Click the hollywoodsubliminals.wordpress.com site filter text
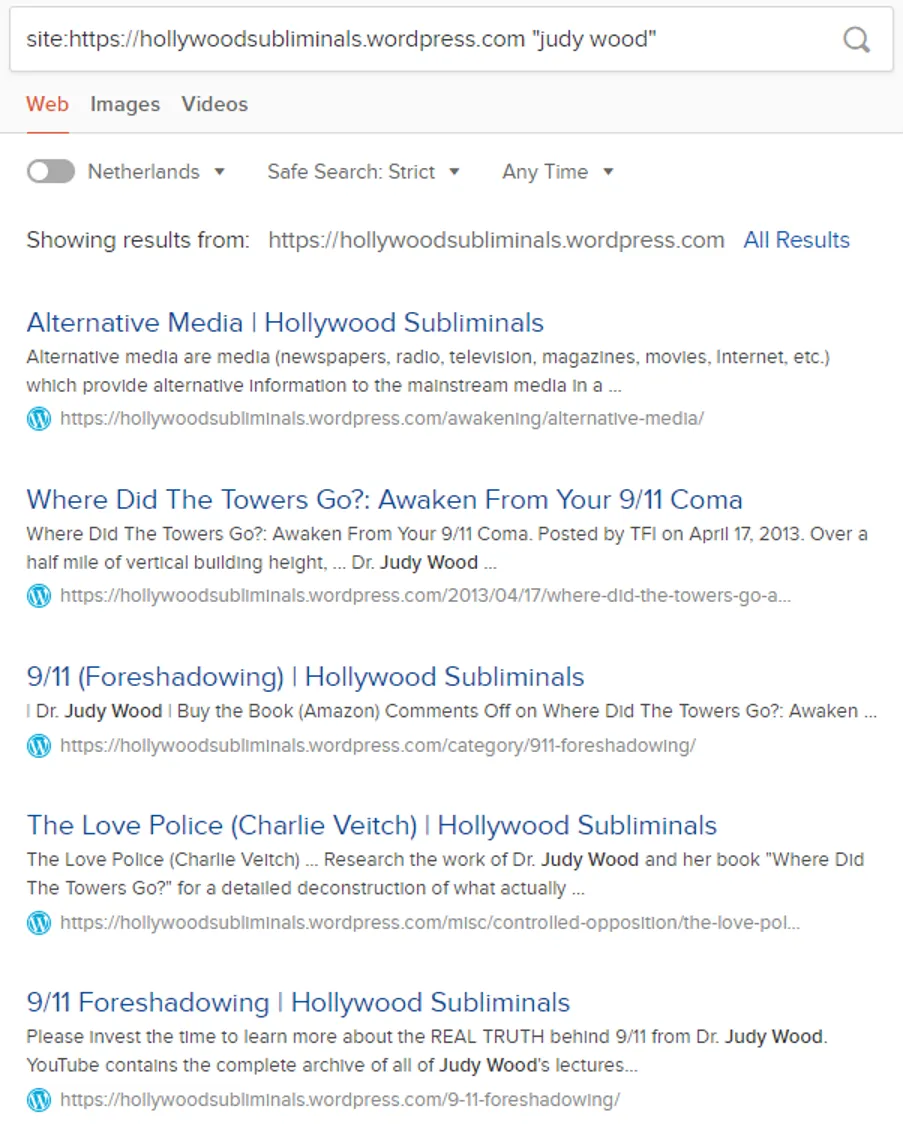This screenshot has width=904, height=1128. point(496,240)
